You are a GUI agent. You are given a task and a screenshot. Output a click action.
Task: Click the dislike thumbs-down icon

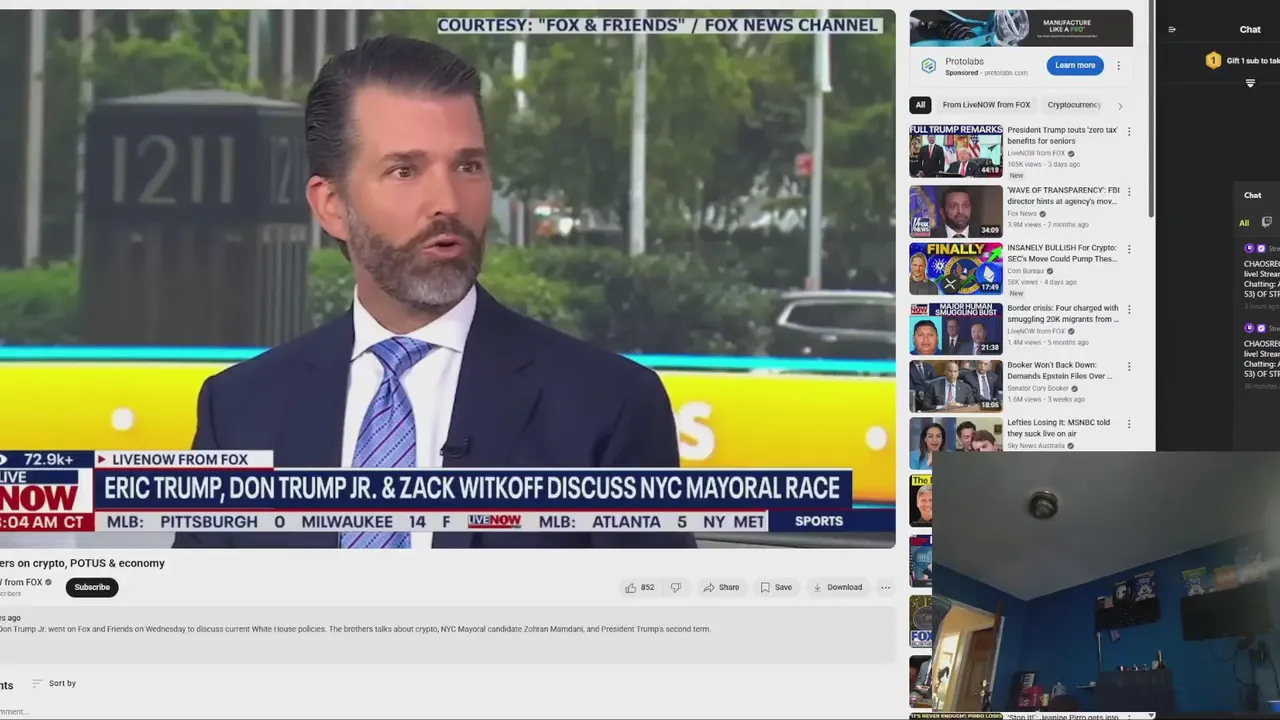[675, 587]
